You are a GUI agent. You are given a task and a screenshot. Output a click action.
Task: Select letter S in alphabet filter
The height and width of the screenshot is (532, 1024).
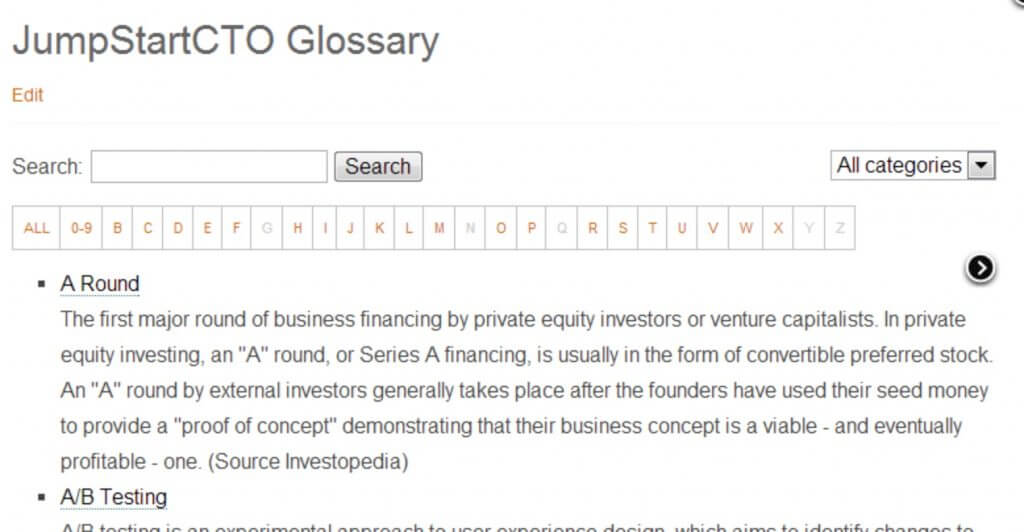pyautogui.click(x=623, y=228)
